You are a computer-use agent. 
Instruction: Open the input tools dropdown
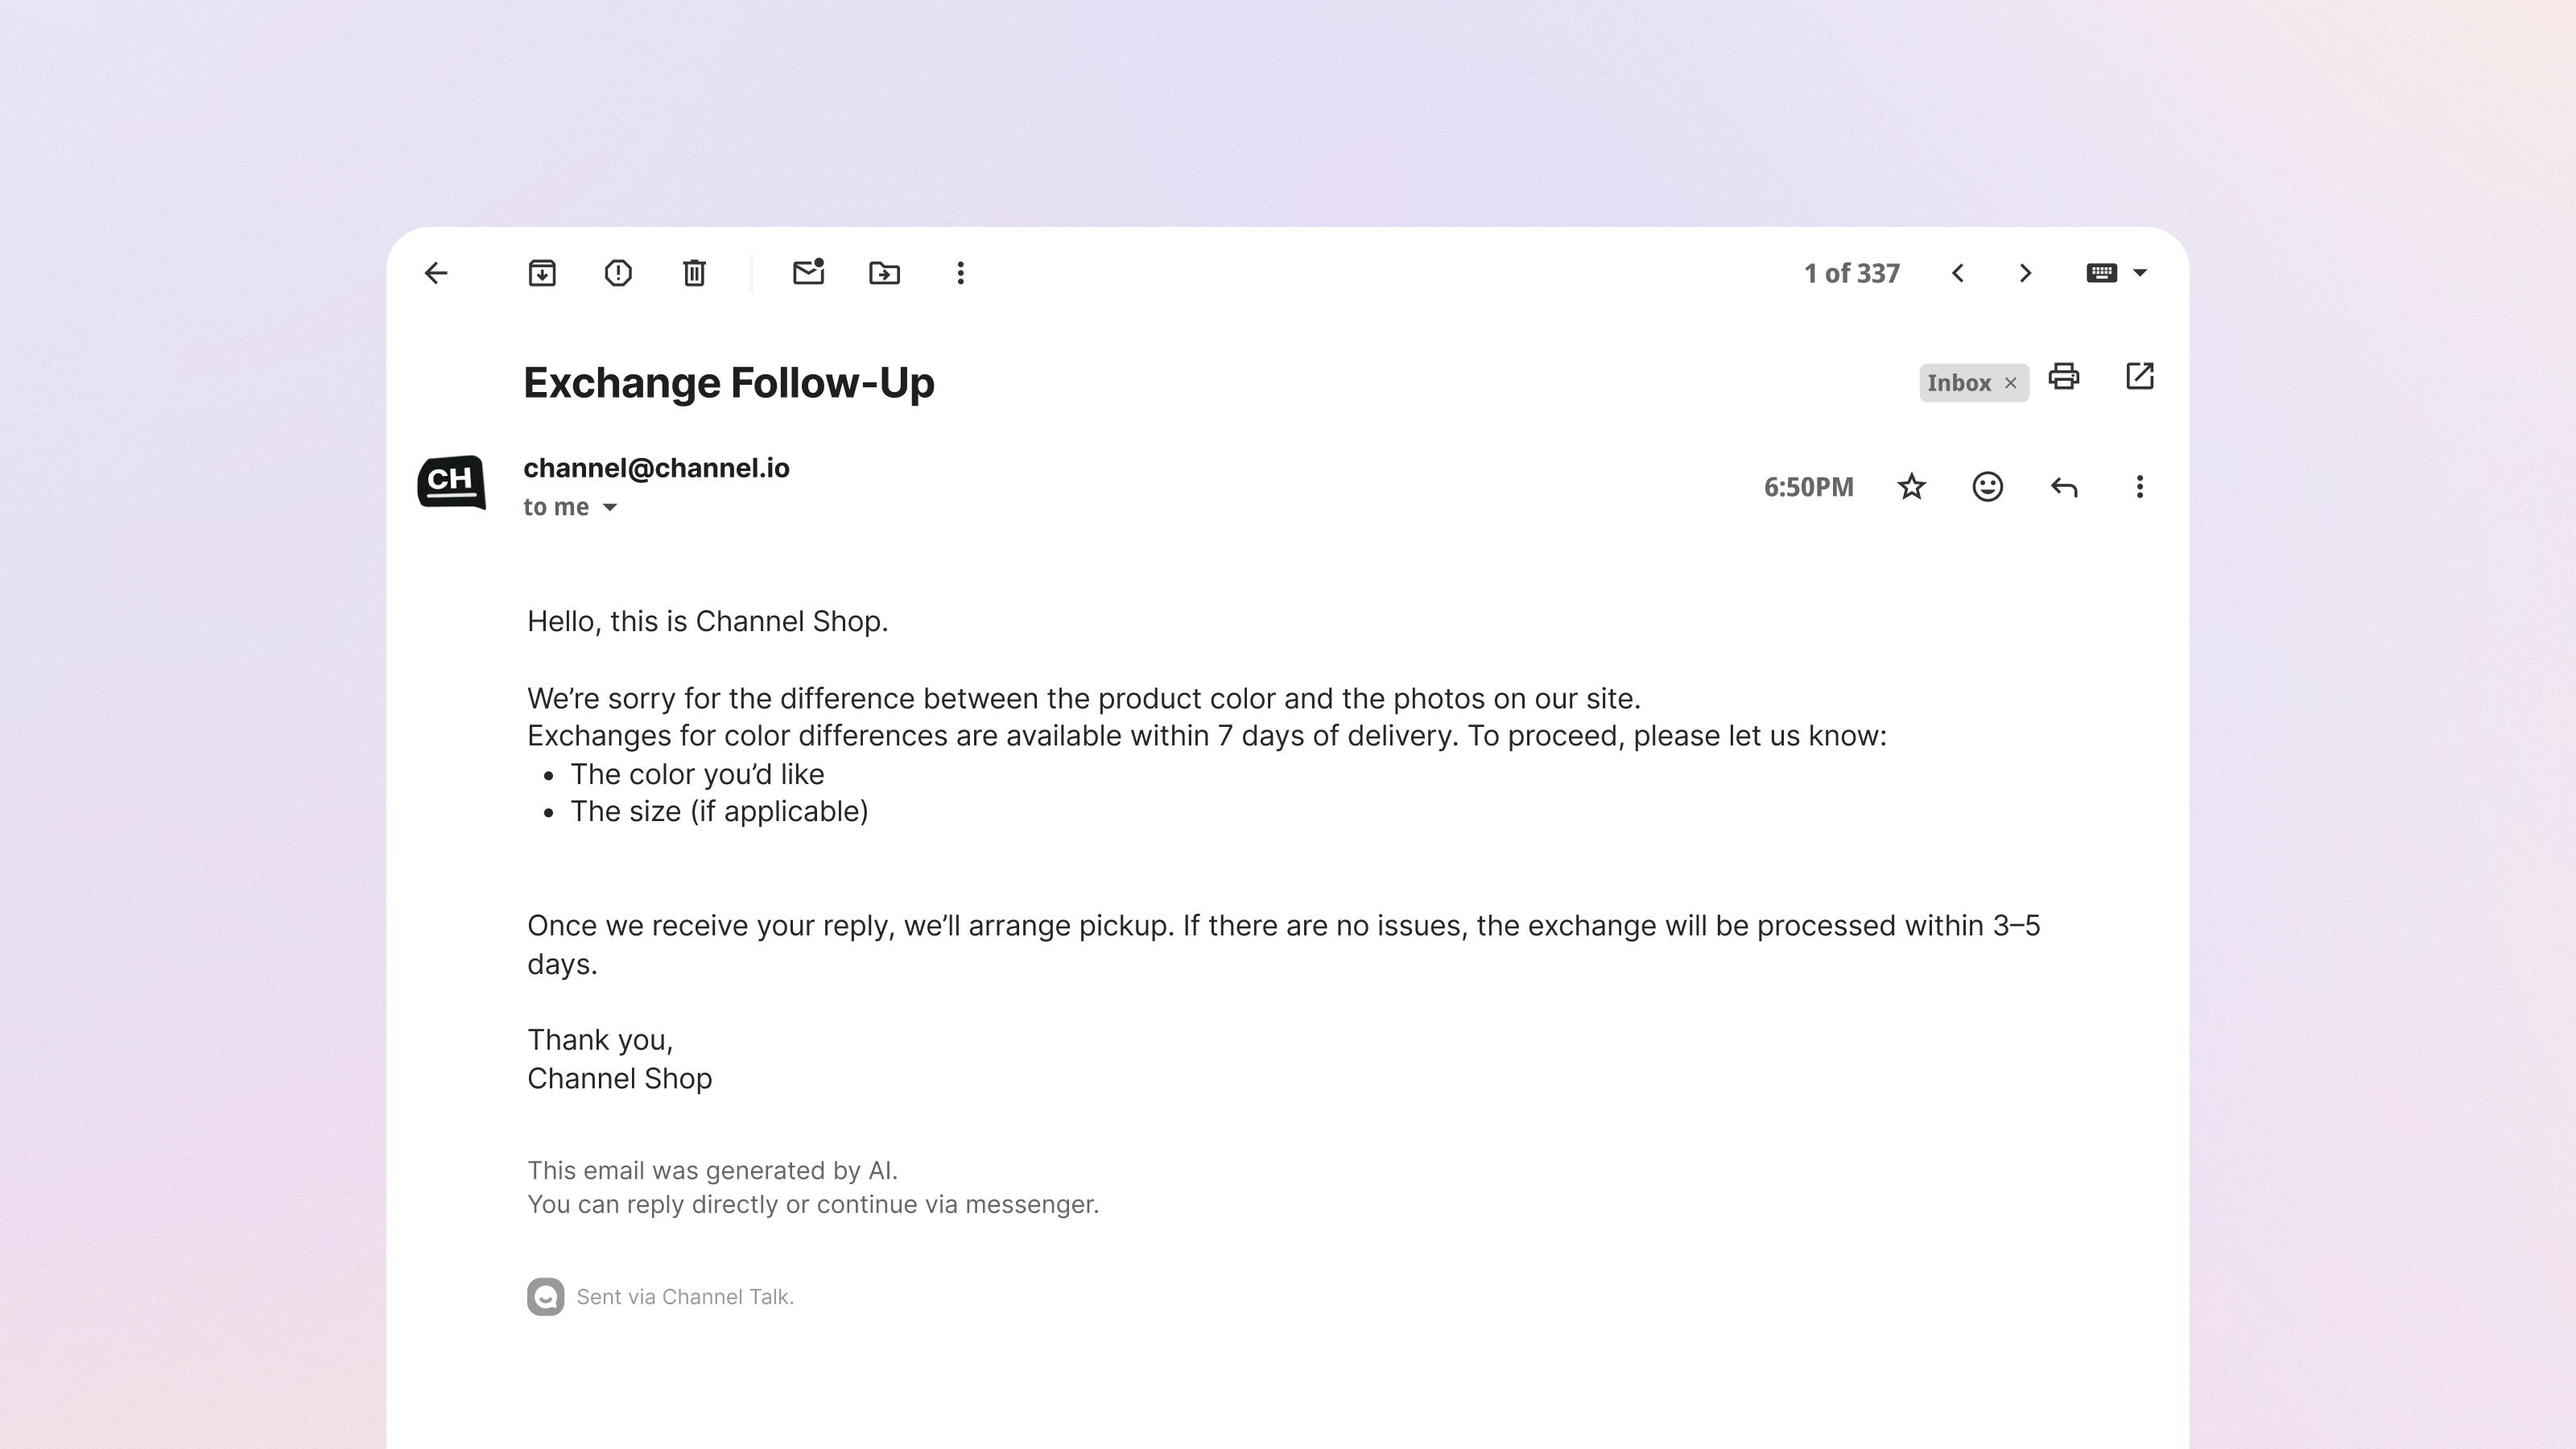pyautogui.click(x=2140, y=273)
